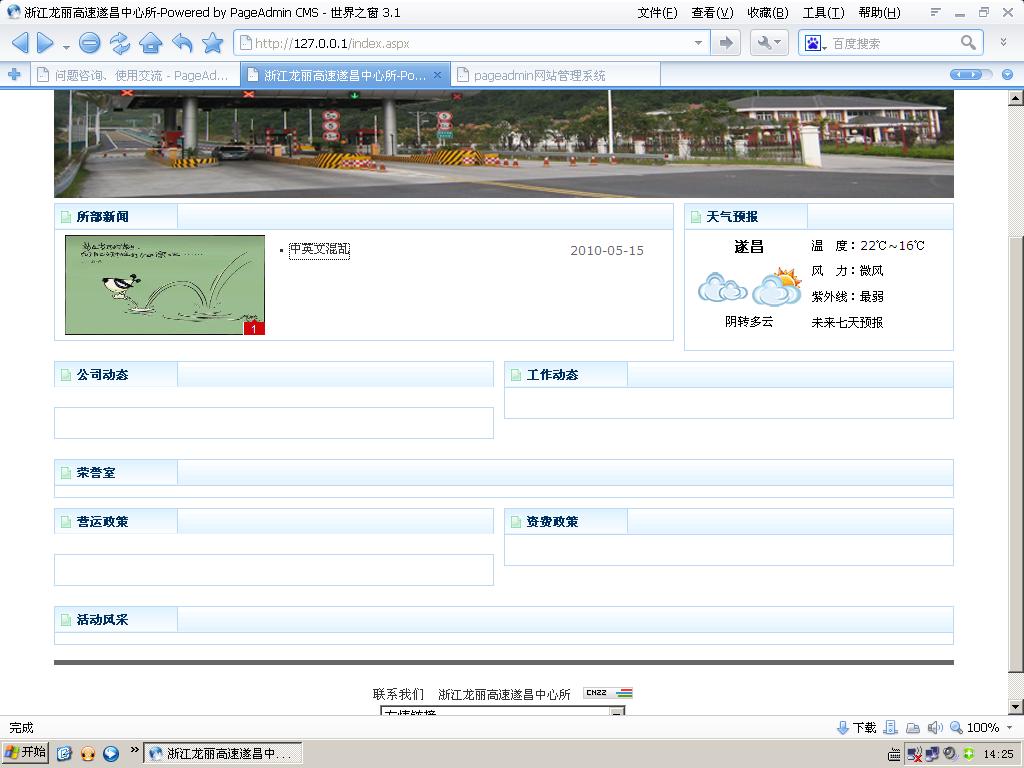Toggle page sound with speaker icon
1024x768 pixels.
pyautogui.click(x=935, y=728)
